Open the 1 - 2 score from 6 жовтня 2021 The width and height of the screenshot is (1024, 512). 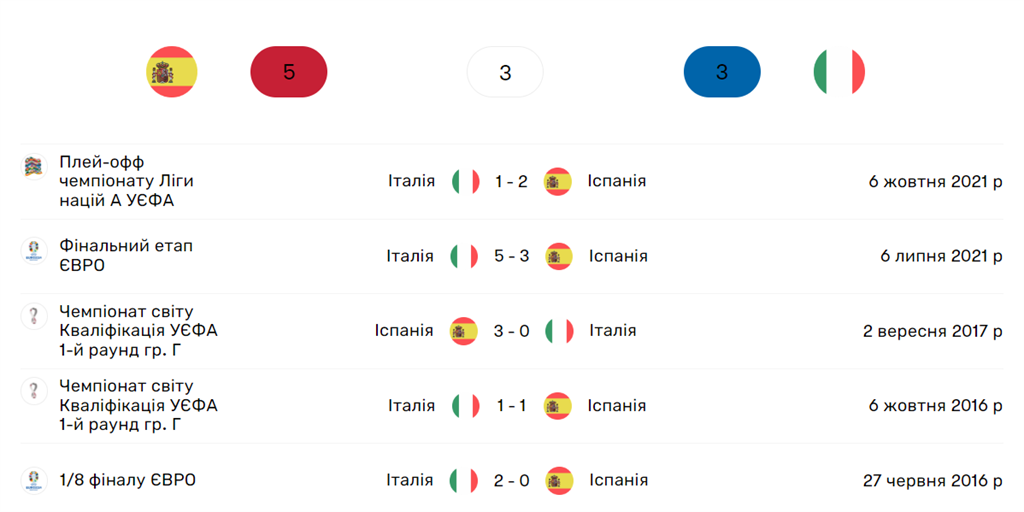click(x=511, y=182)
